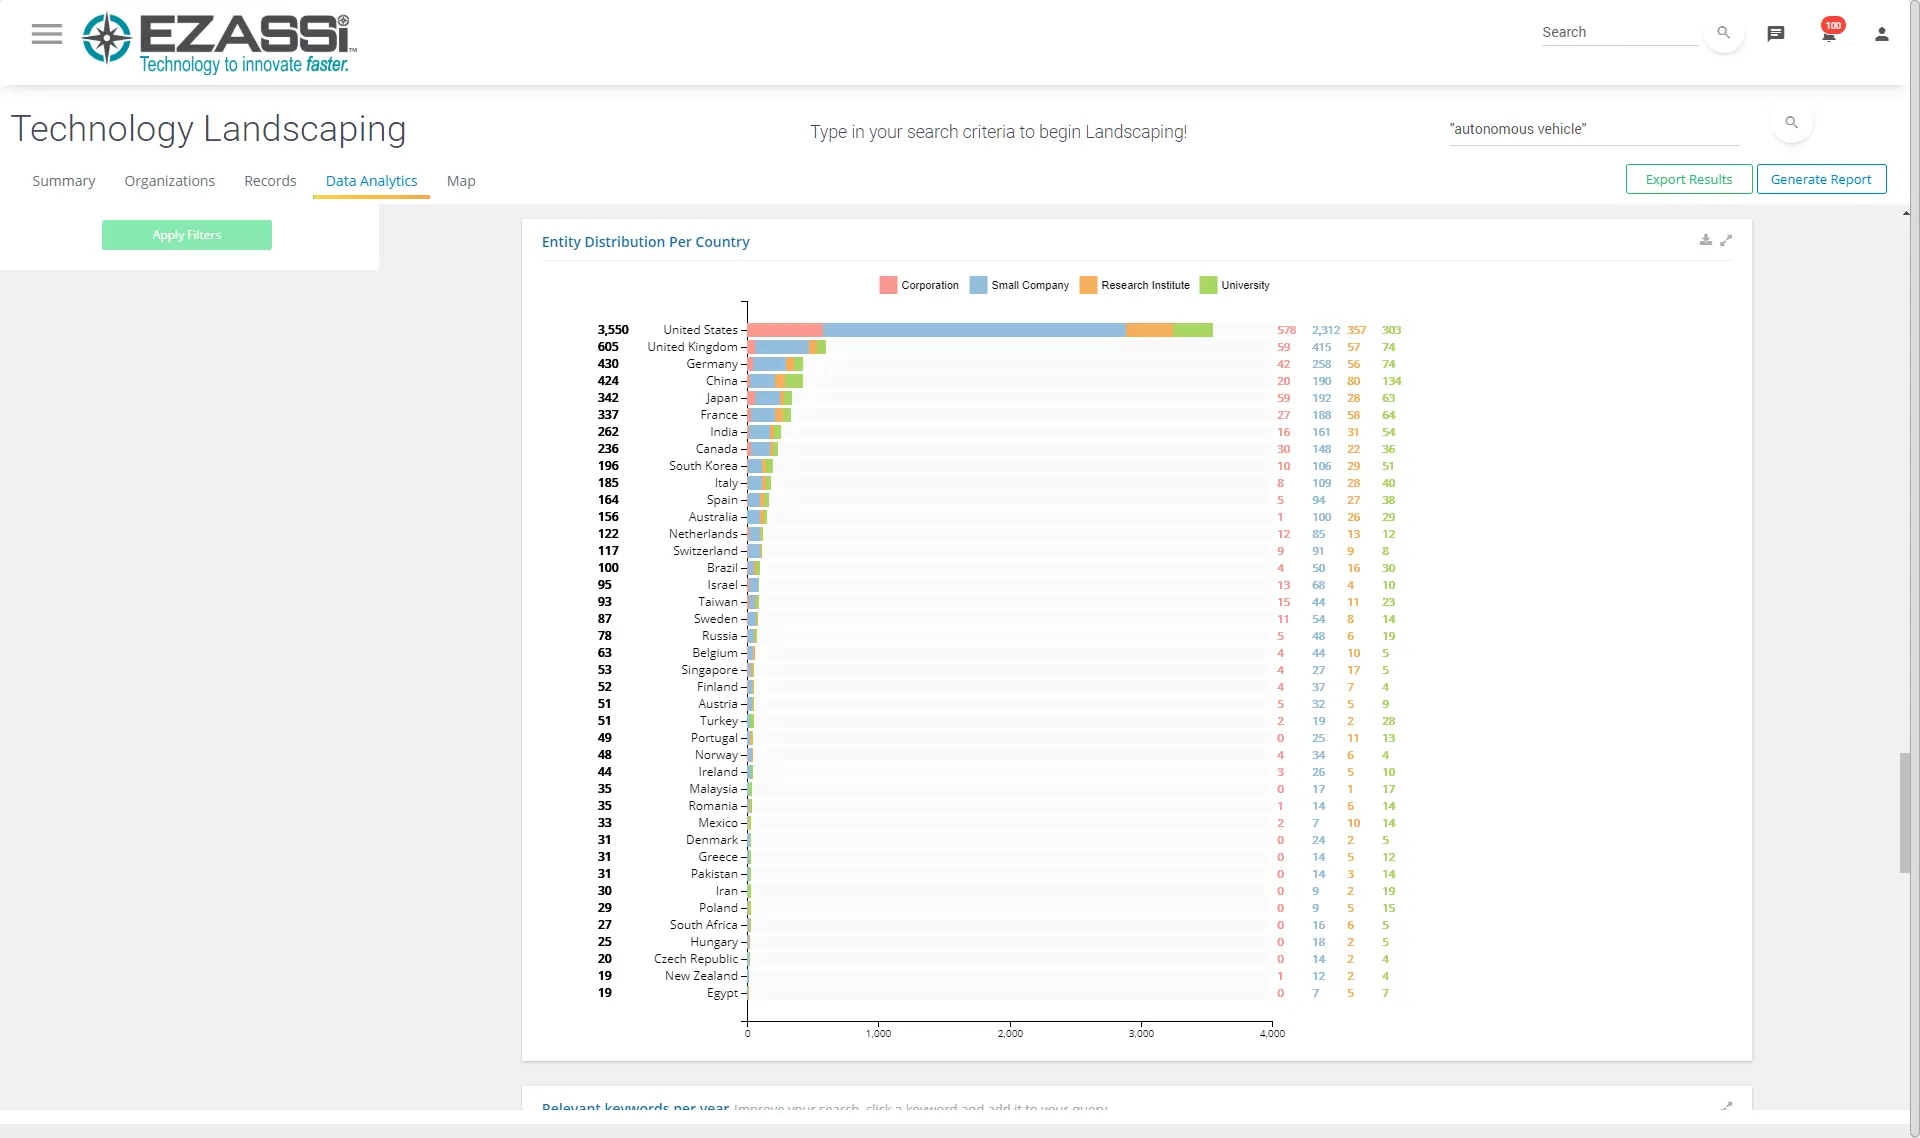The width and height of the screenshot is (1920, 1138).
Task: Click the South Korea country label
Action: point(703,466)
